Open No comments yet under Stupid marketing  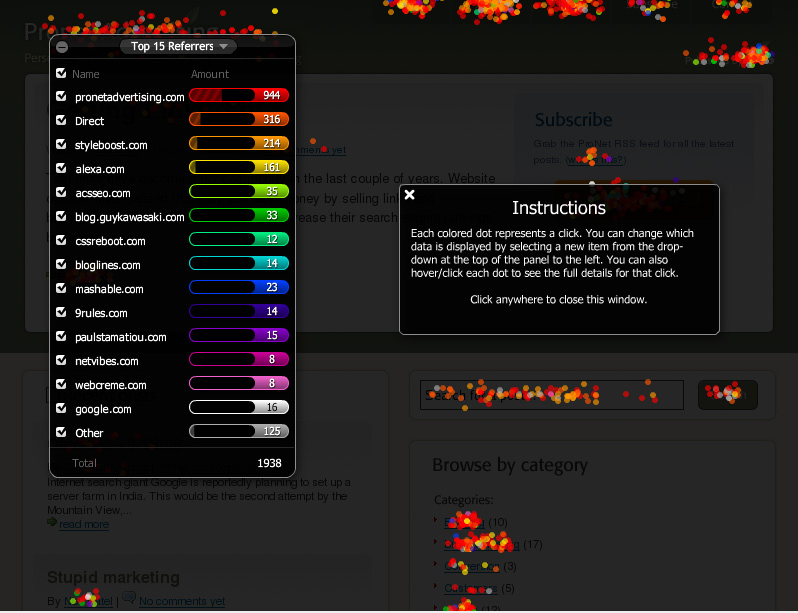(x=182, y=601)
